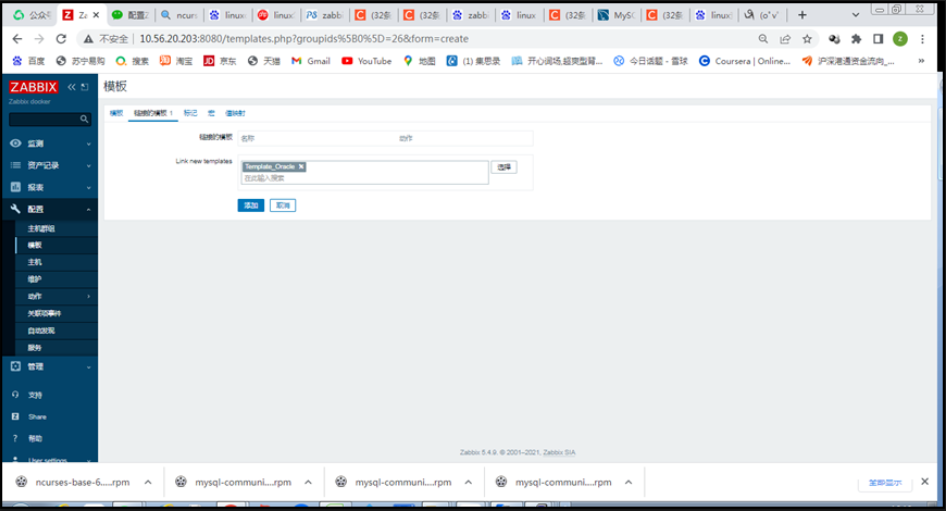The height and width of the screenshot is (514, 948).
Task: Click the template search input under Template_Oracle
Action: (364, 178)
